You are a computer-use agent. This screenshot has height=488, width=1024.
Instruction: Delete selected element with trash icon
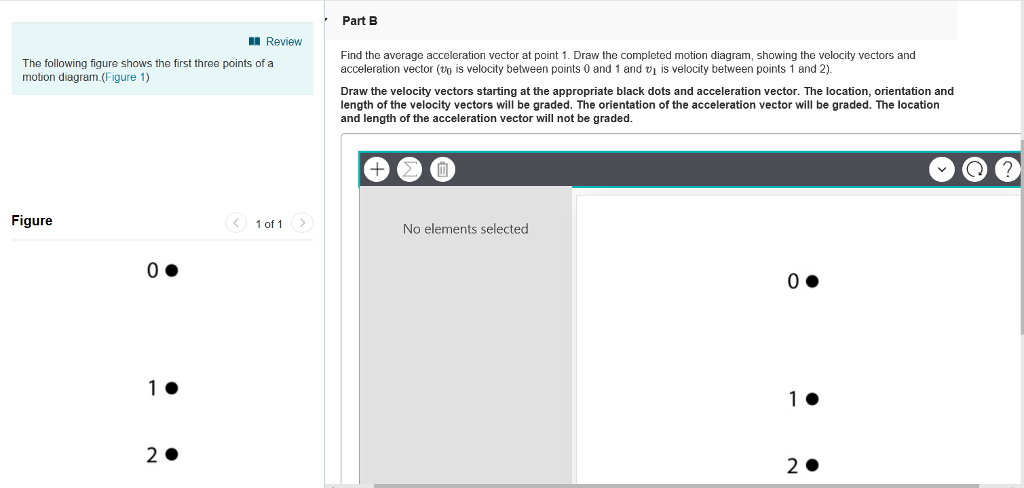[x=442, y=170]
